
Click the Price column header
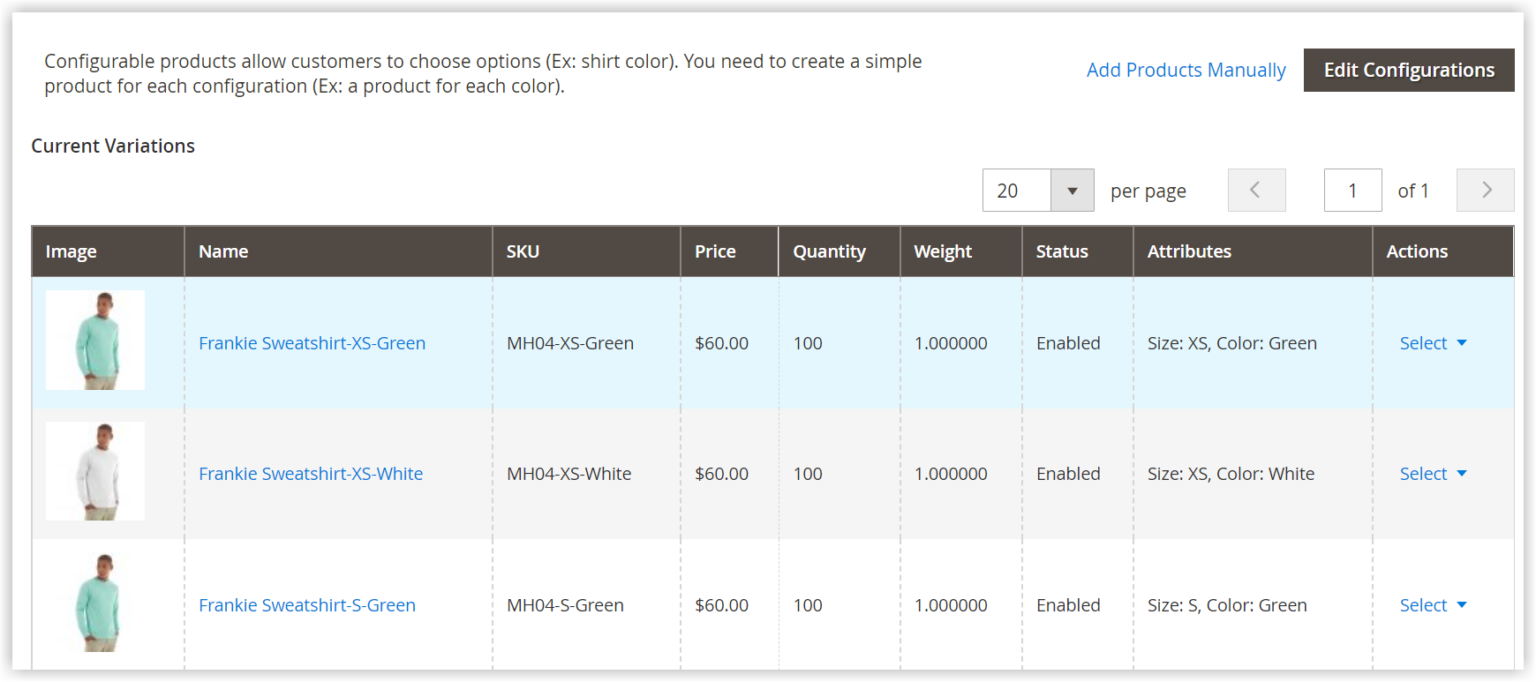click(x=715, y=251)
